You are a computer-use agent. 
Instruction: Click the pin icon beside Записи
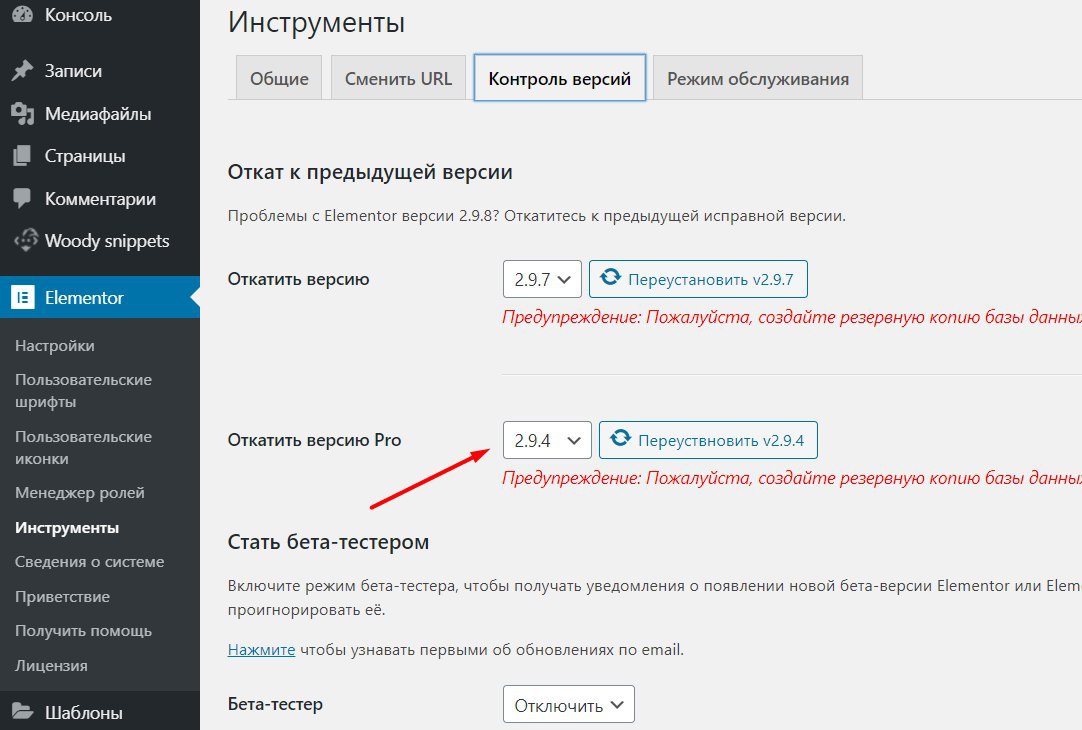[22, 70]
